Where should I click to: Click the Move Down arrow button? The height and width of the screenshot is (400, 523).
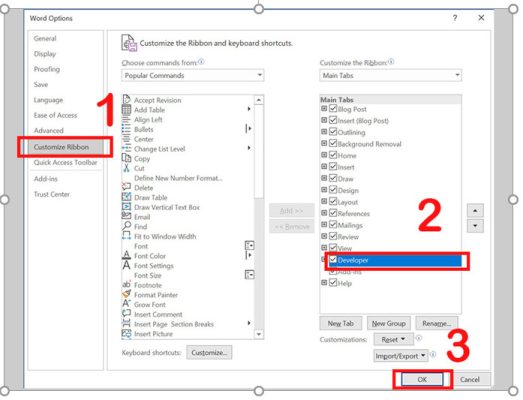click(x=475, y=226)
